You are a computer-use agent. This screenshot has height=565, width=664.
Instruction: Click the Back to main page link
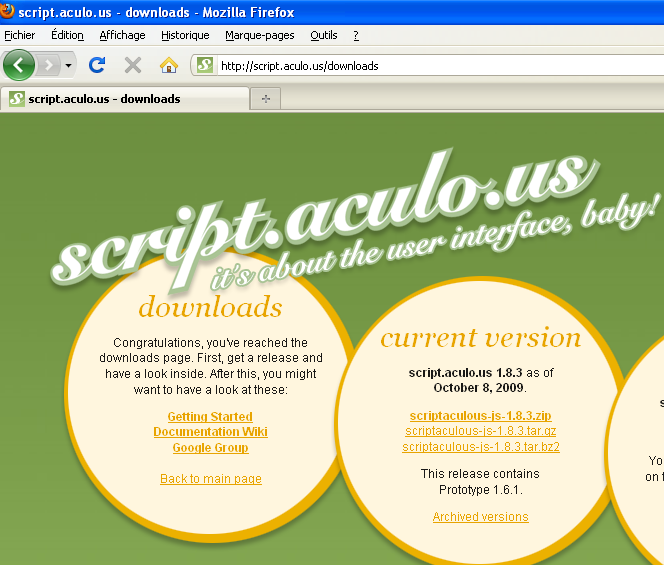point(211,479)
